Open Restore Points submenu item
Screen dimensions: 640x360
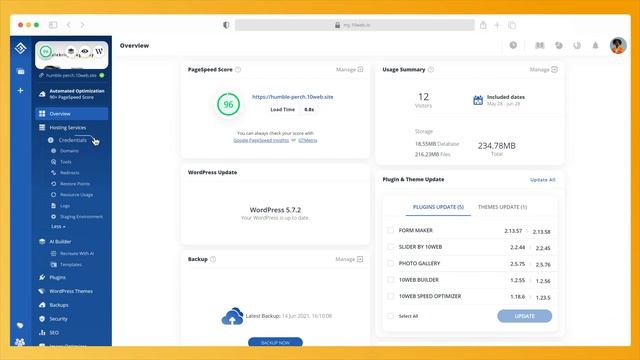point(75,184)
